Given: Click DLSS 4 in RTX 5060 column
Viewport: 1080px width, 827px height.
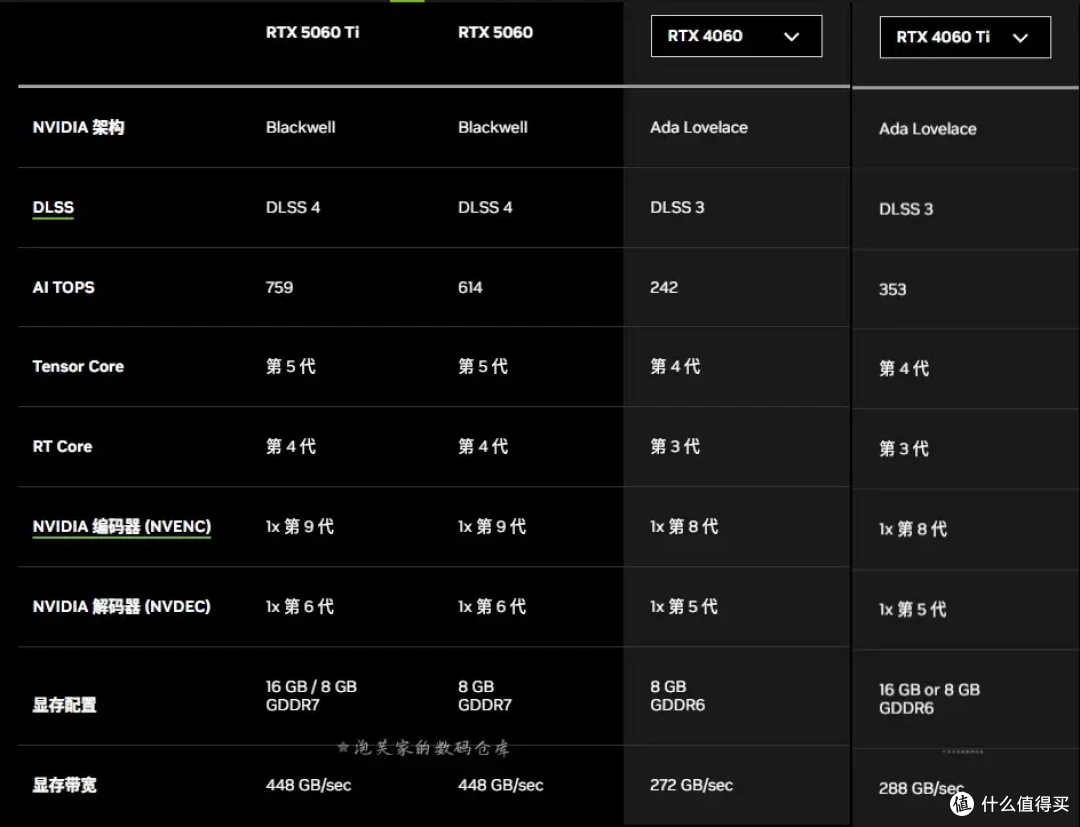Looking at the screenshot, I should coord(486,207).
